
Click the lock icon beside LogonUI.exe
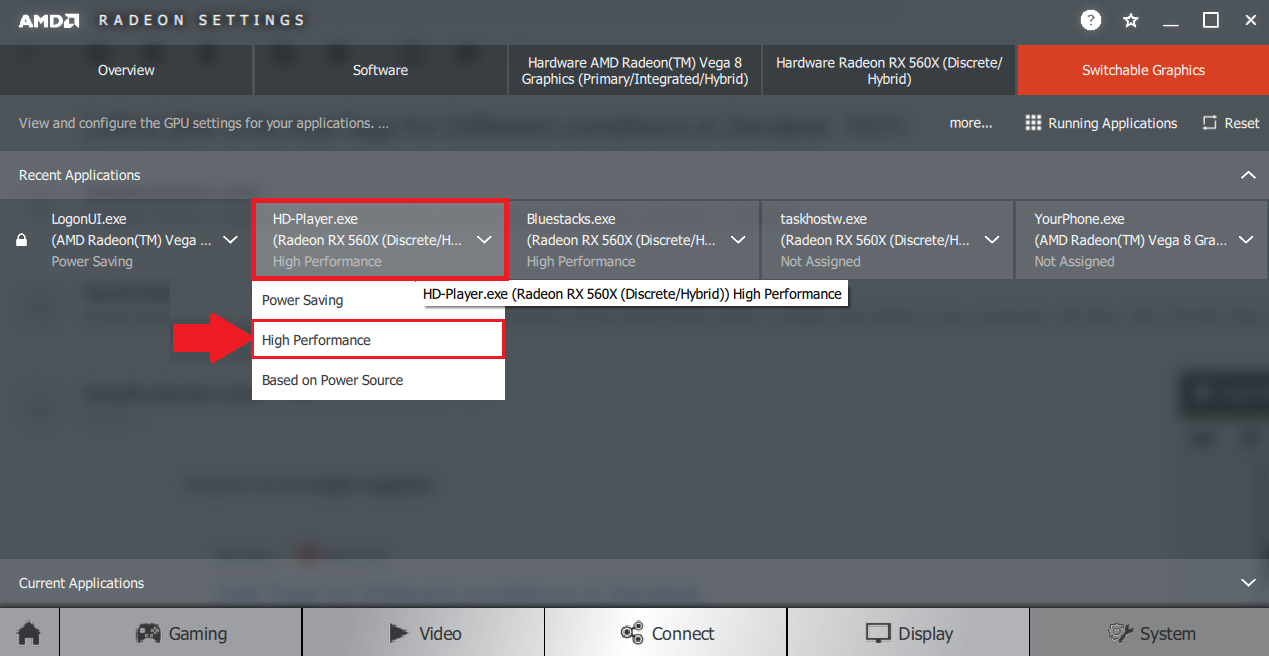(22, 241)
